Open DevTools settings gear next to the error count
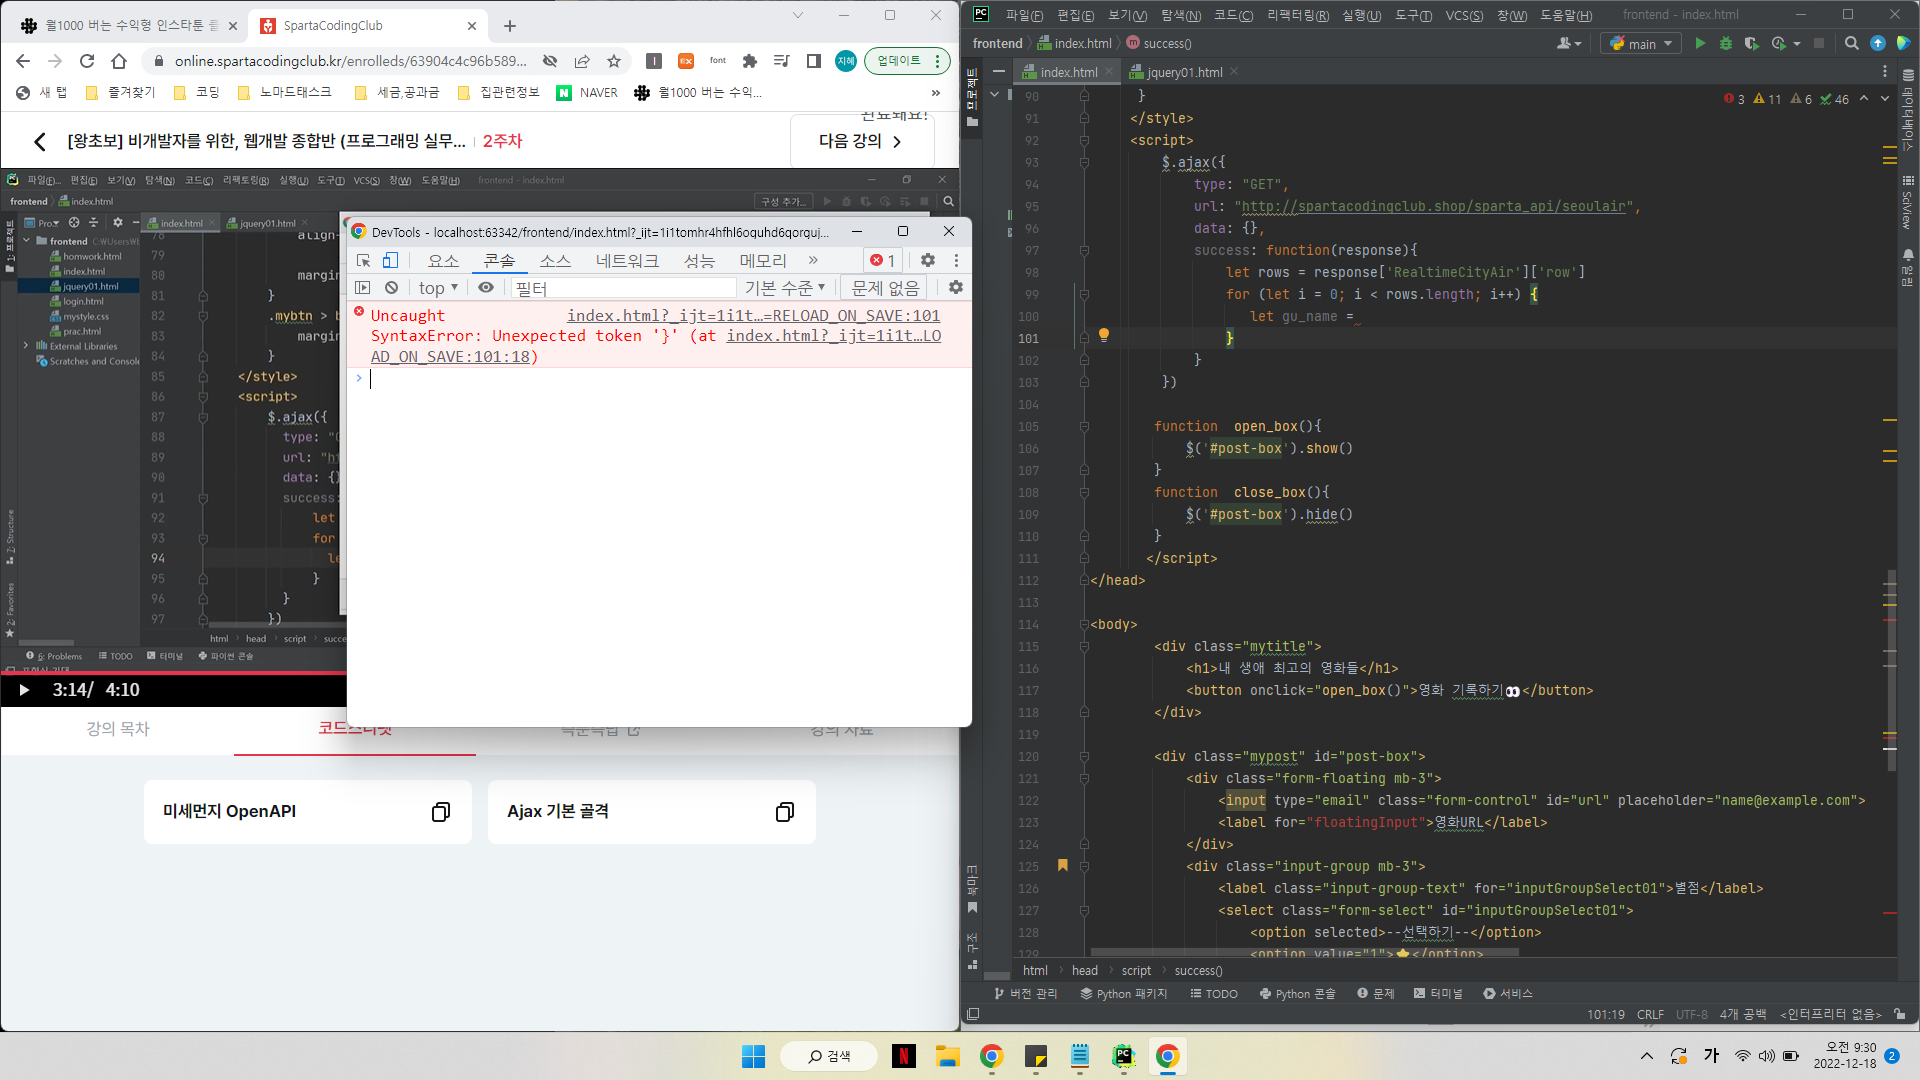The image size is (1920, 1080). [928, 260]
